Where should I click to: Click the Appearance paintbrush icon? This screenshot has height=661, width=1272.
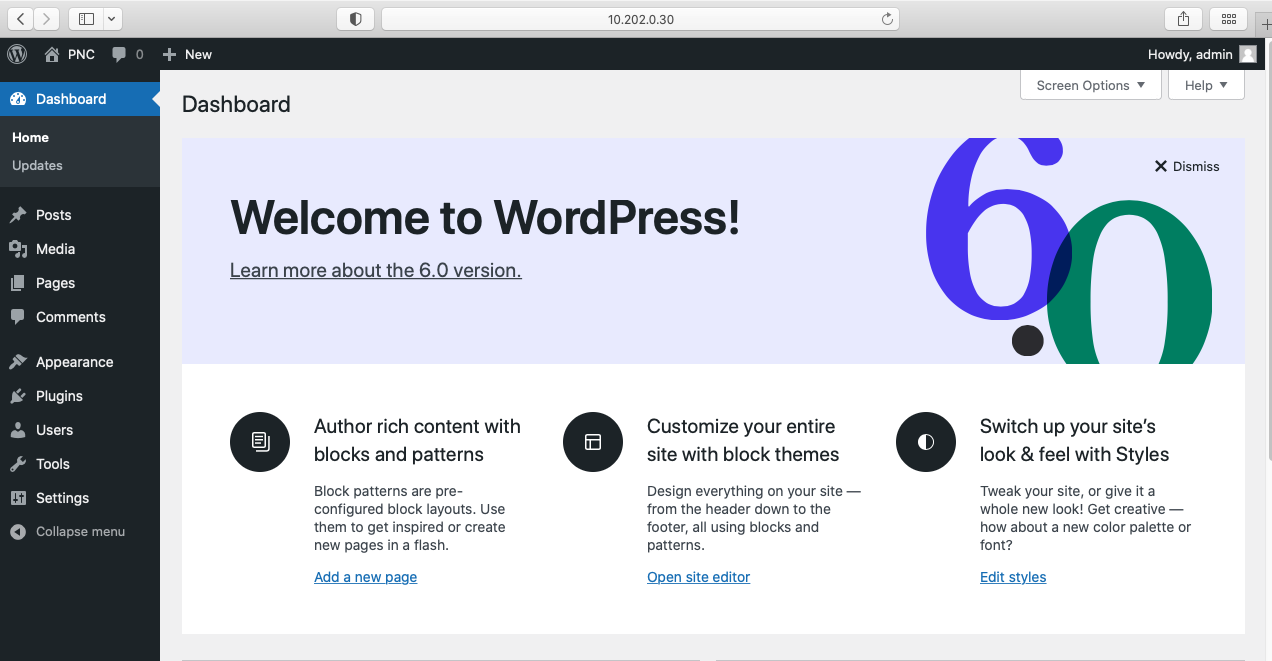coord(17,362)
